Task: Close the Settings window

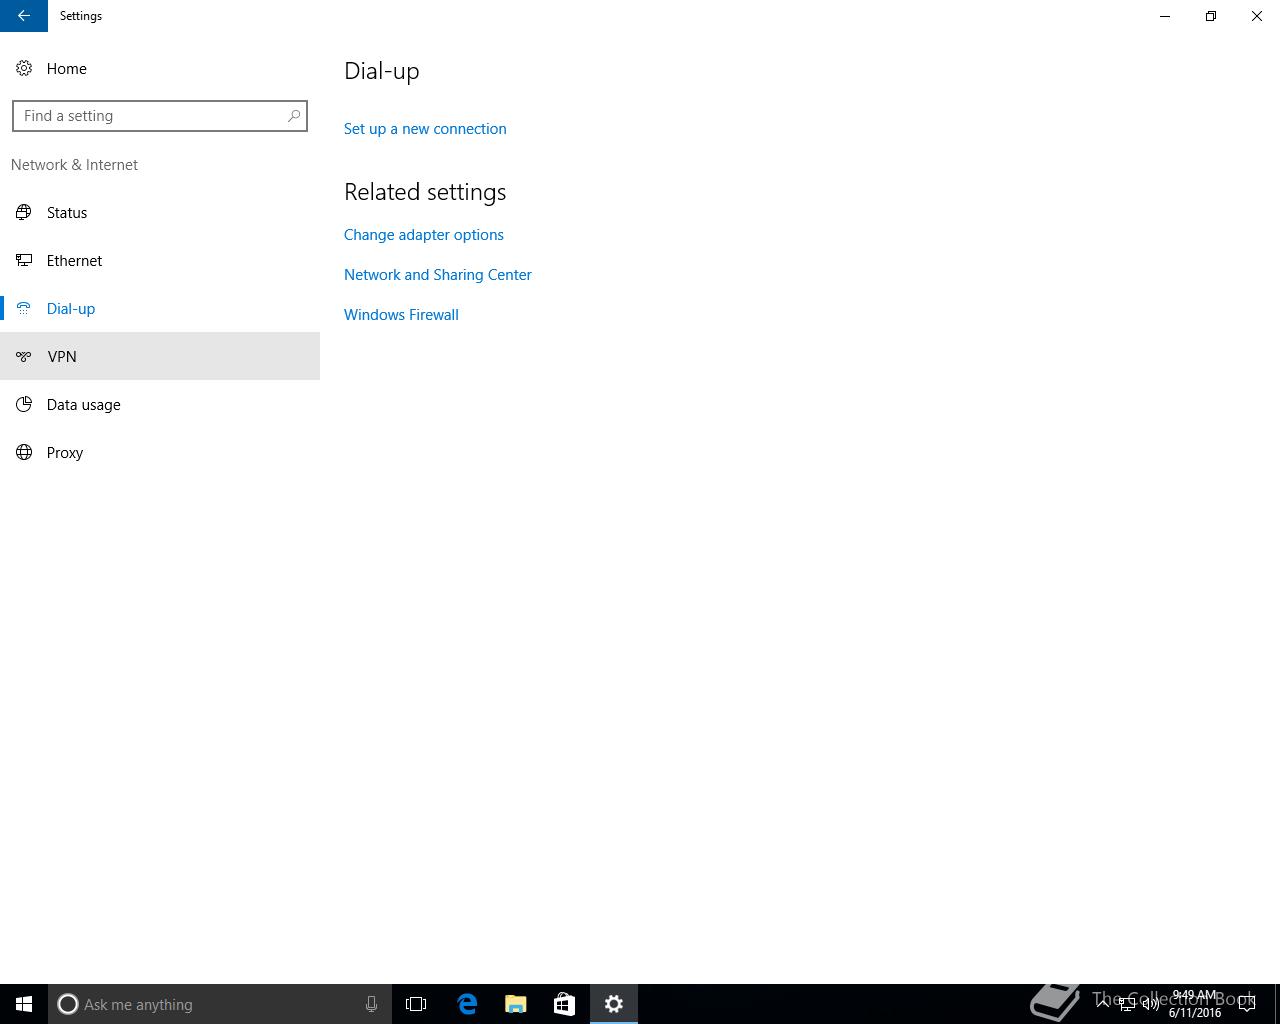Action: (1257, 16)
